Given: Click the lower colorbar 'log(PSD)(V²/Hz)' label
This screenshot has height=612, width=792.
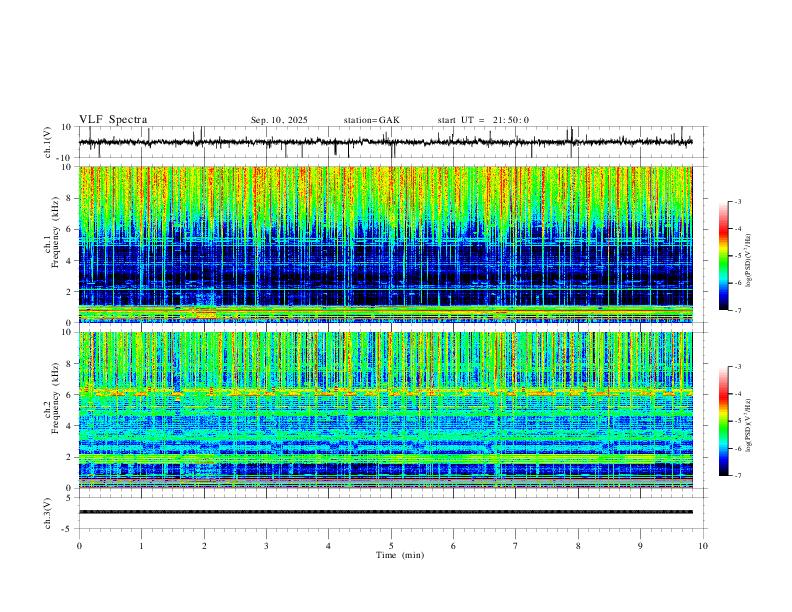Looking at the screenshot, I should coord(748,426).
